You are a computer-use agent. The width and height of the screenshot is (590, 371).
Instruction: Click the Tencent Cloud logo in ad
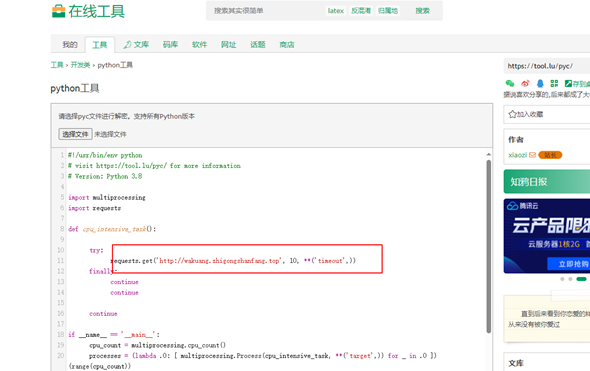[x=512, y=206]
